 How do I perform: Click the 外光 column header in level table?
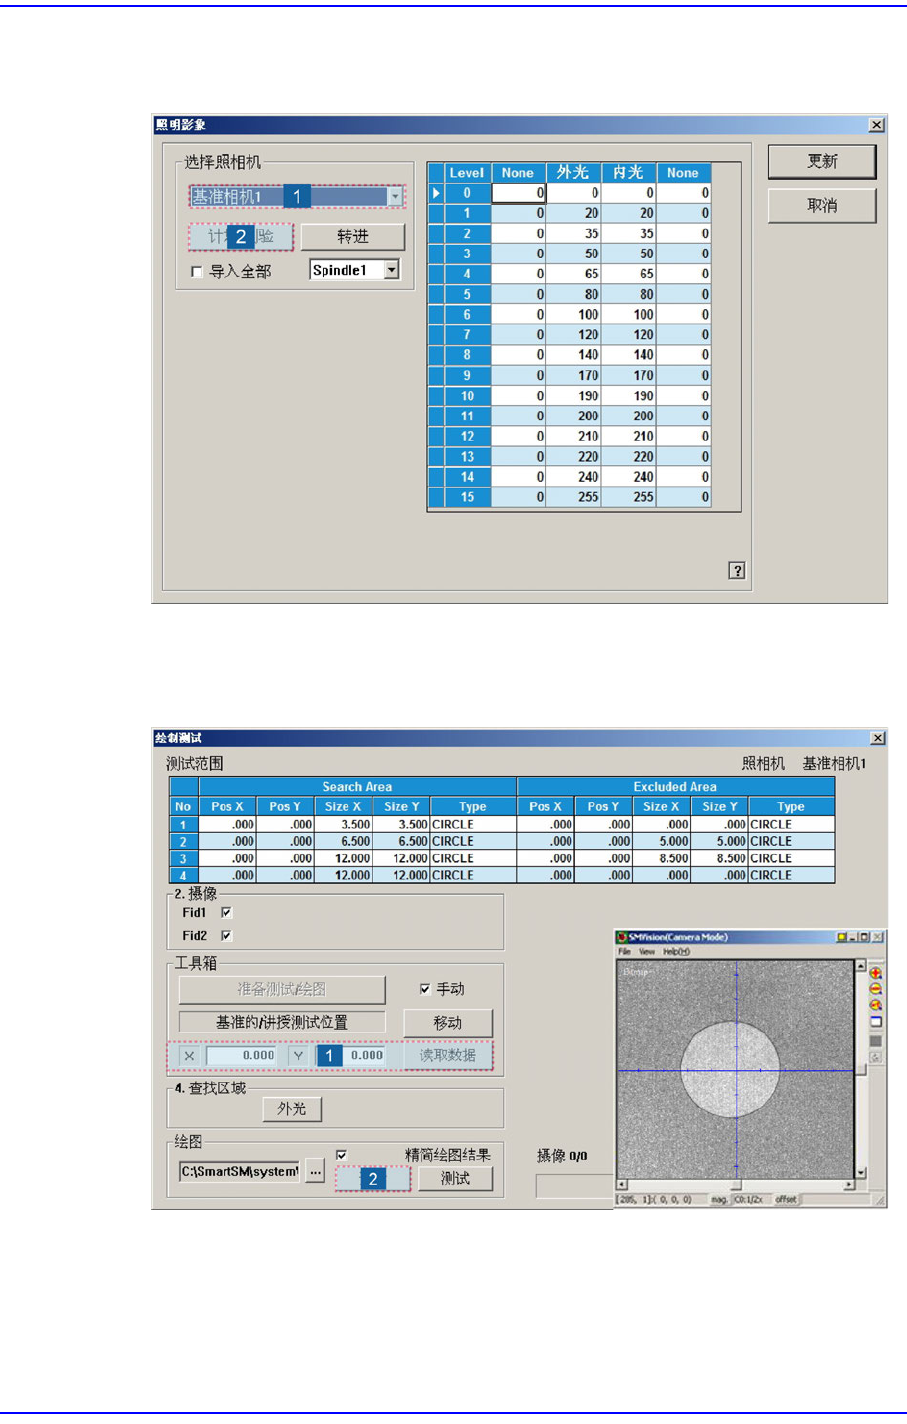[x=573, y=173]
